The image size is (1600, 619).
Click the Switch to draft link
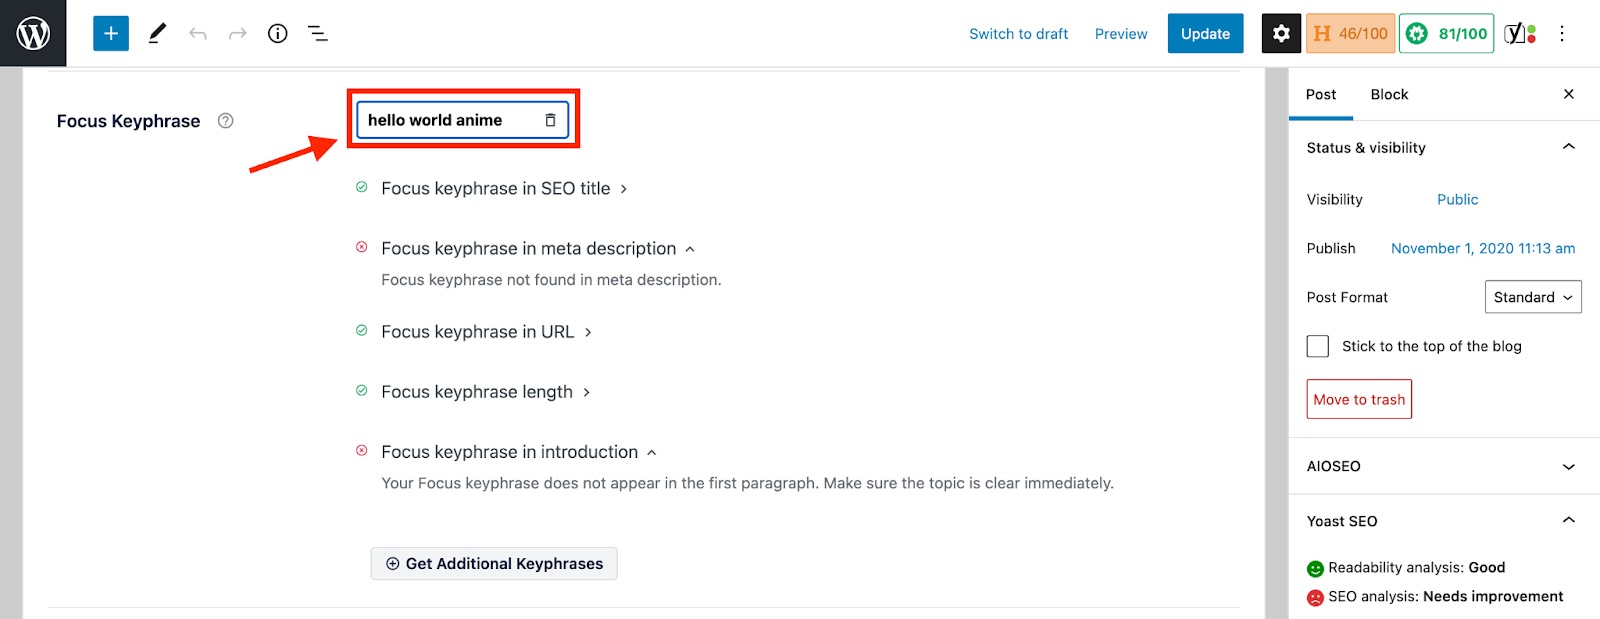[1018, 33]
